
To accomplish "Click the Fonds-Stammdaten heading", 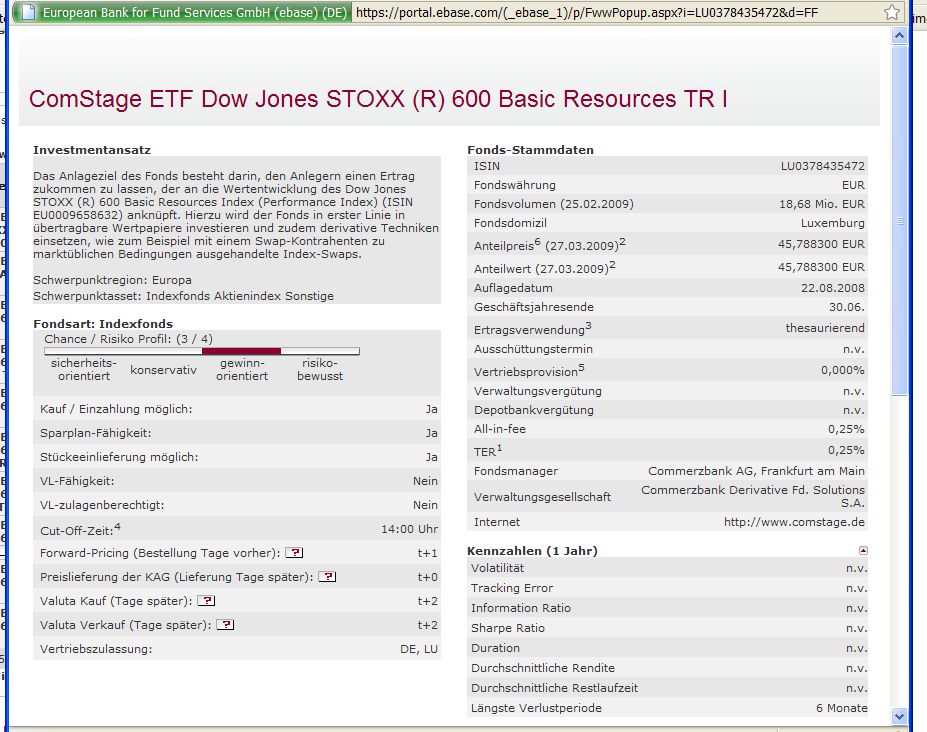I will click(x=530, y=150).
